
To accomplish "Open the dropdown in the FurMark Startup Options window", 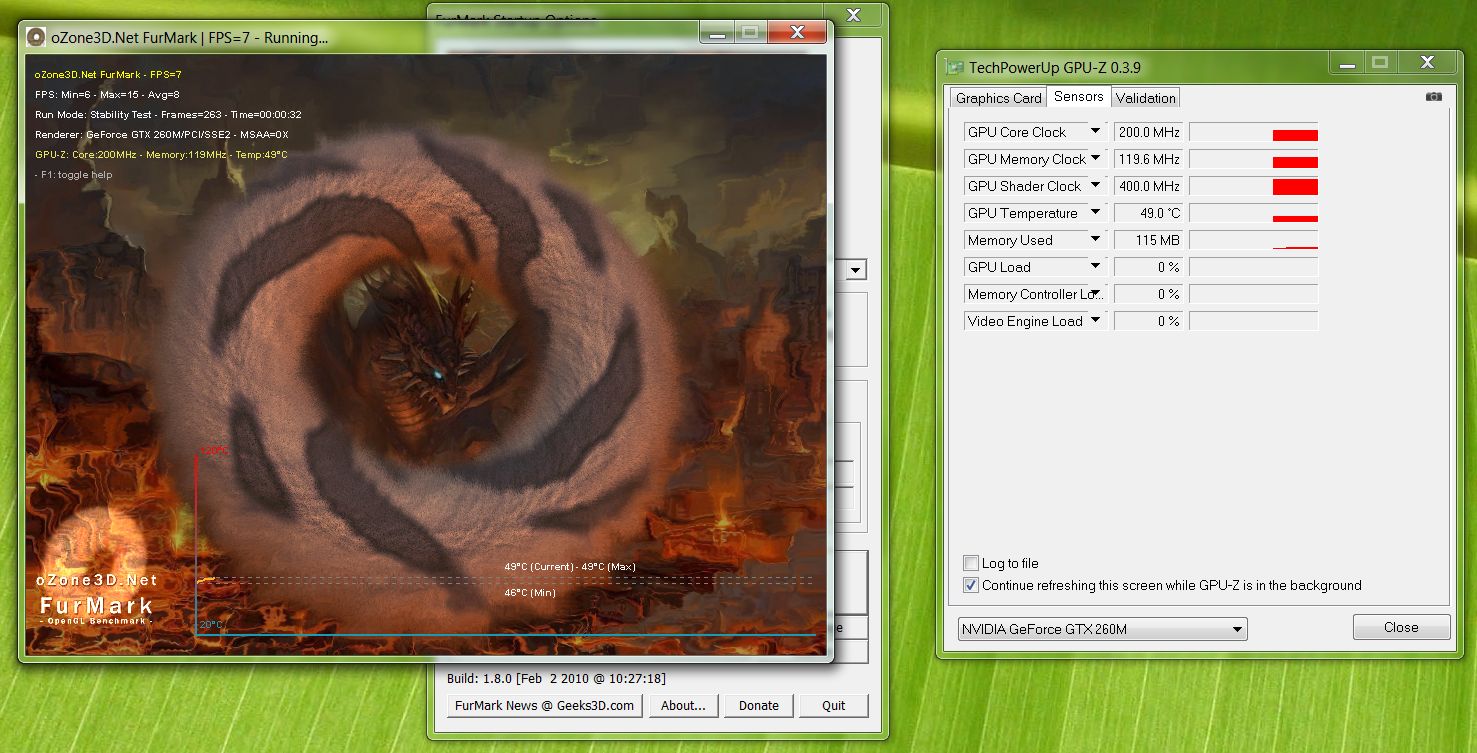I will [x=856, y=270].
